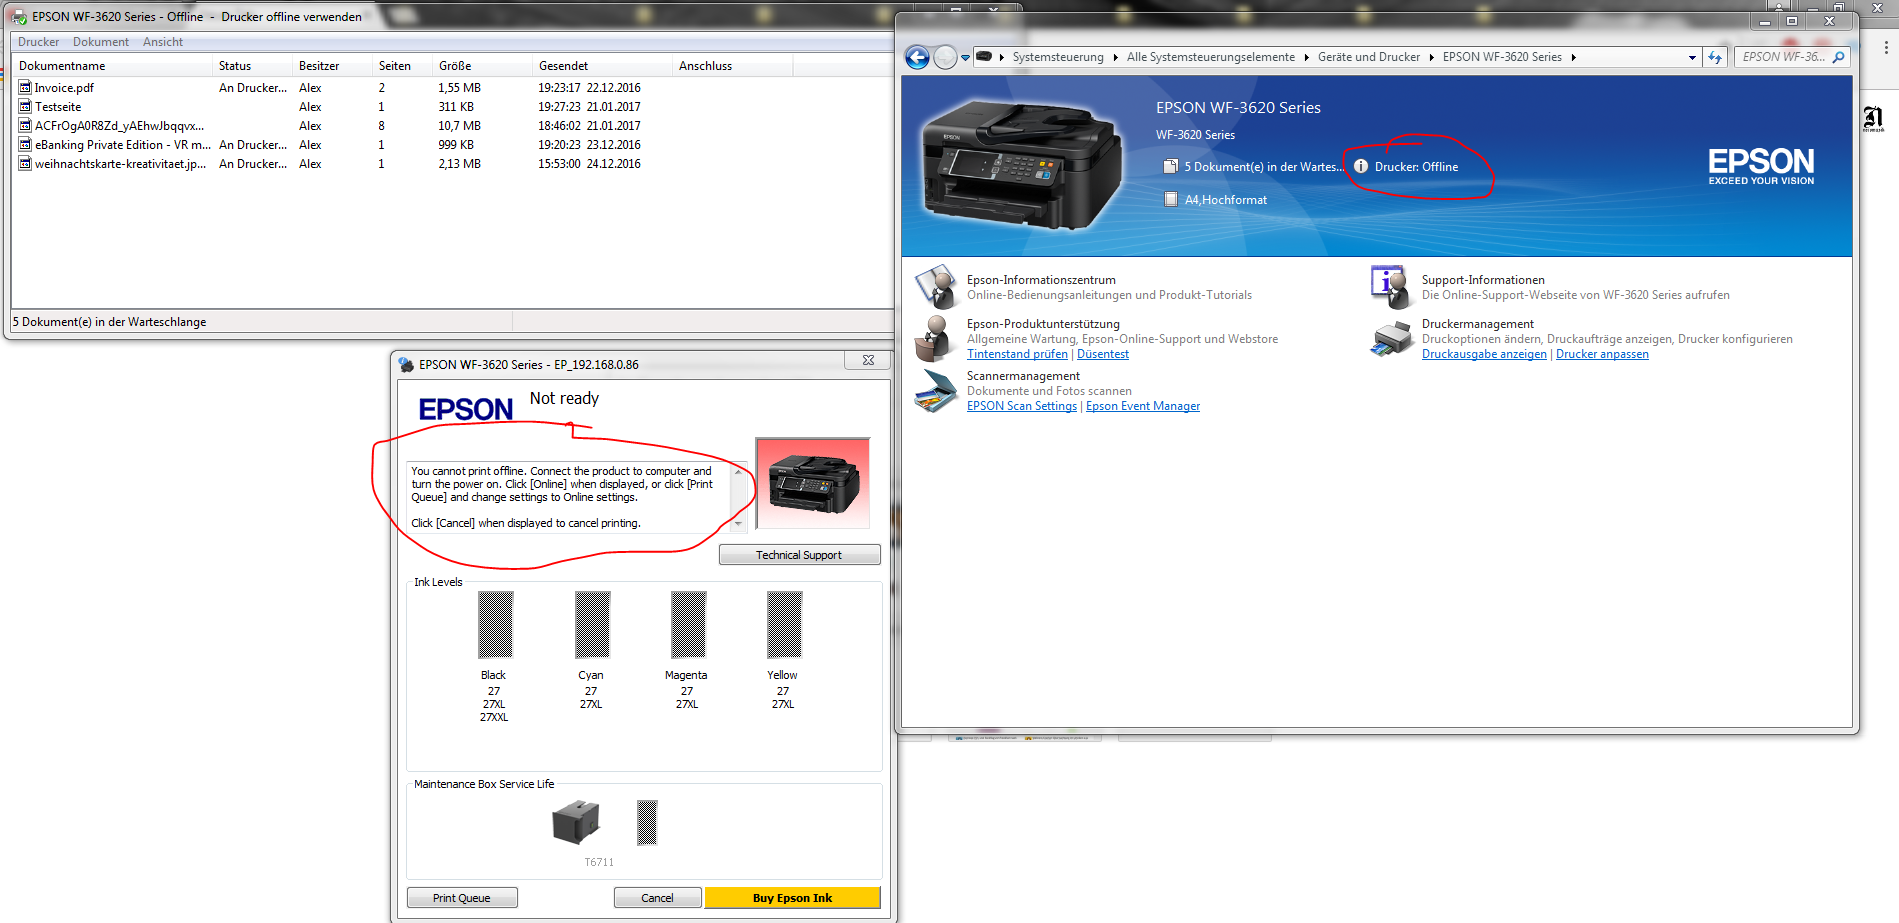Click the Magenta ink level bar
Viewport: 1899px width, 923px height.
[x=688, y=624]
